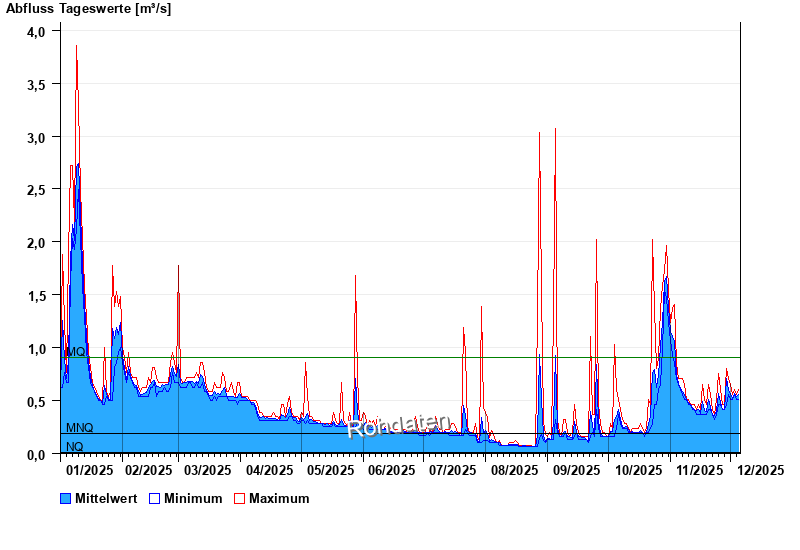800x550 pixels.
Task: Click the 3,5 y-axis value
Action: coord(36,85)
